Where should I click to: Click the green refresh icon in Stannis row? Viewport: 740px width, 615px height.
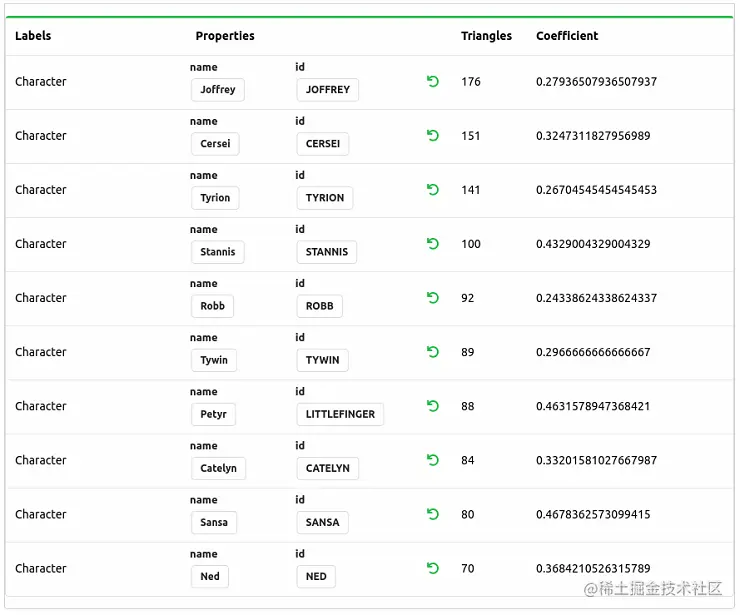coord(432,244)
